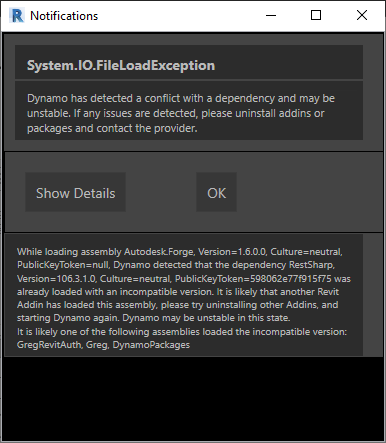Click the Show Details button

pos(75,192)
